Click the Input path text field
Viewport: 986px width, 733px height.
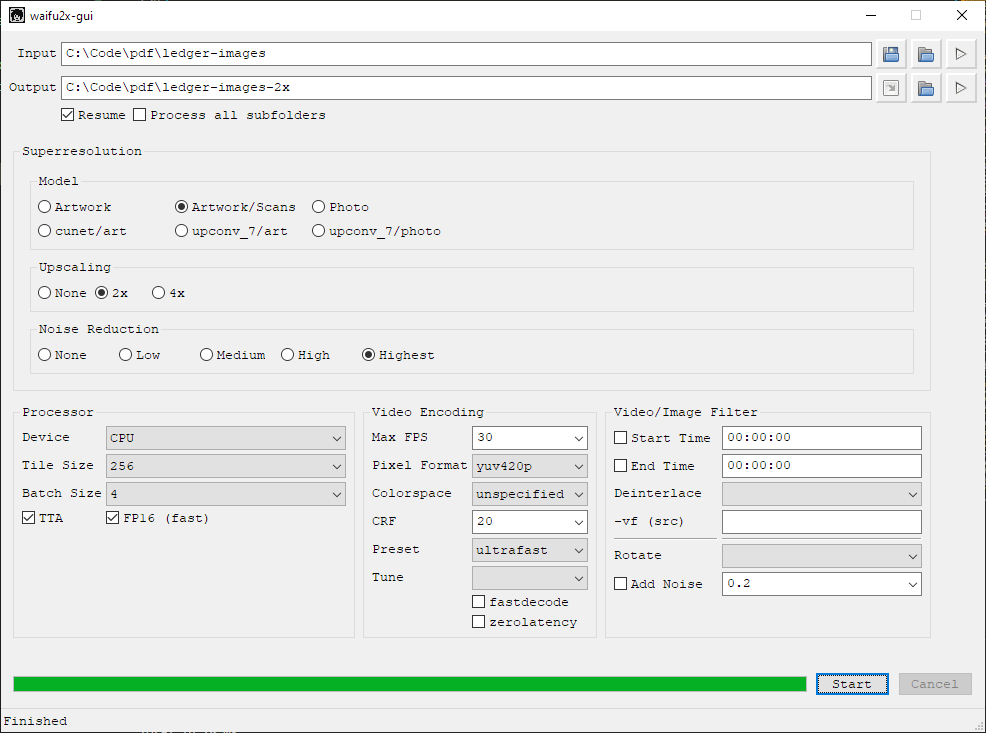[466, 54]
